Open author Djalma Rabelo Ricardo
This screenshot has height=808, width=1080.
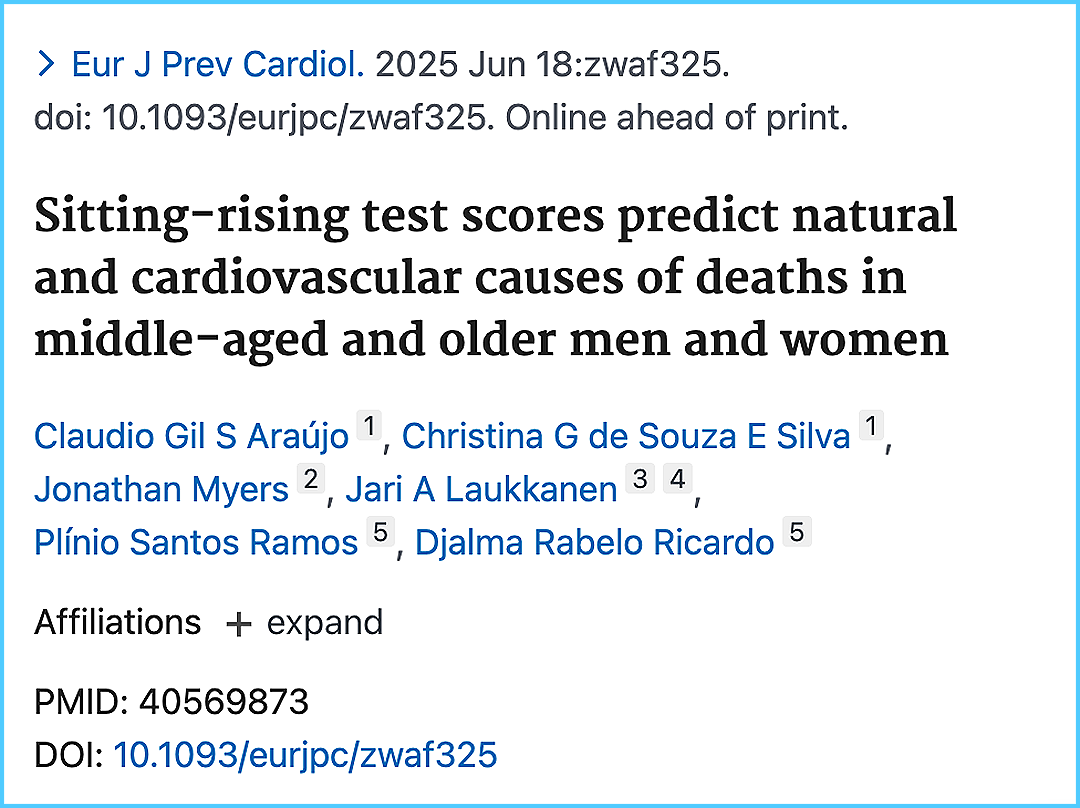(595, 542)
